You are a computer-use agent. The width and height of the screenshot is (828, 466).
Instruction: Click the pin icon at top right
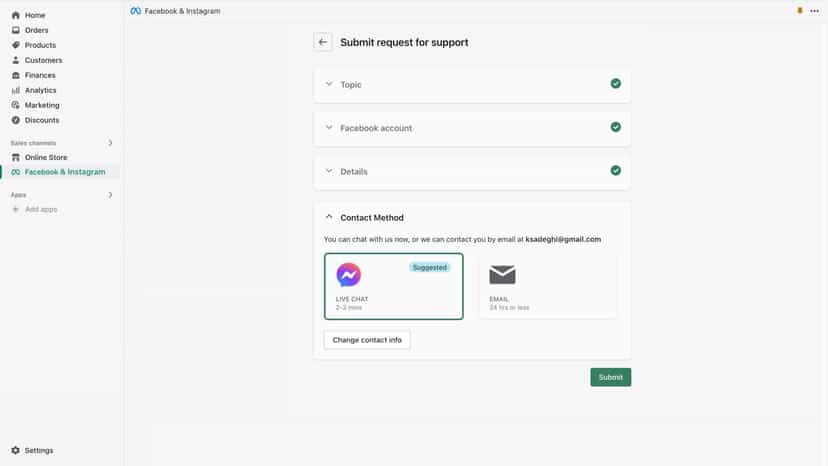tap(799, 11)
